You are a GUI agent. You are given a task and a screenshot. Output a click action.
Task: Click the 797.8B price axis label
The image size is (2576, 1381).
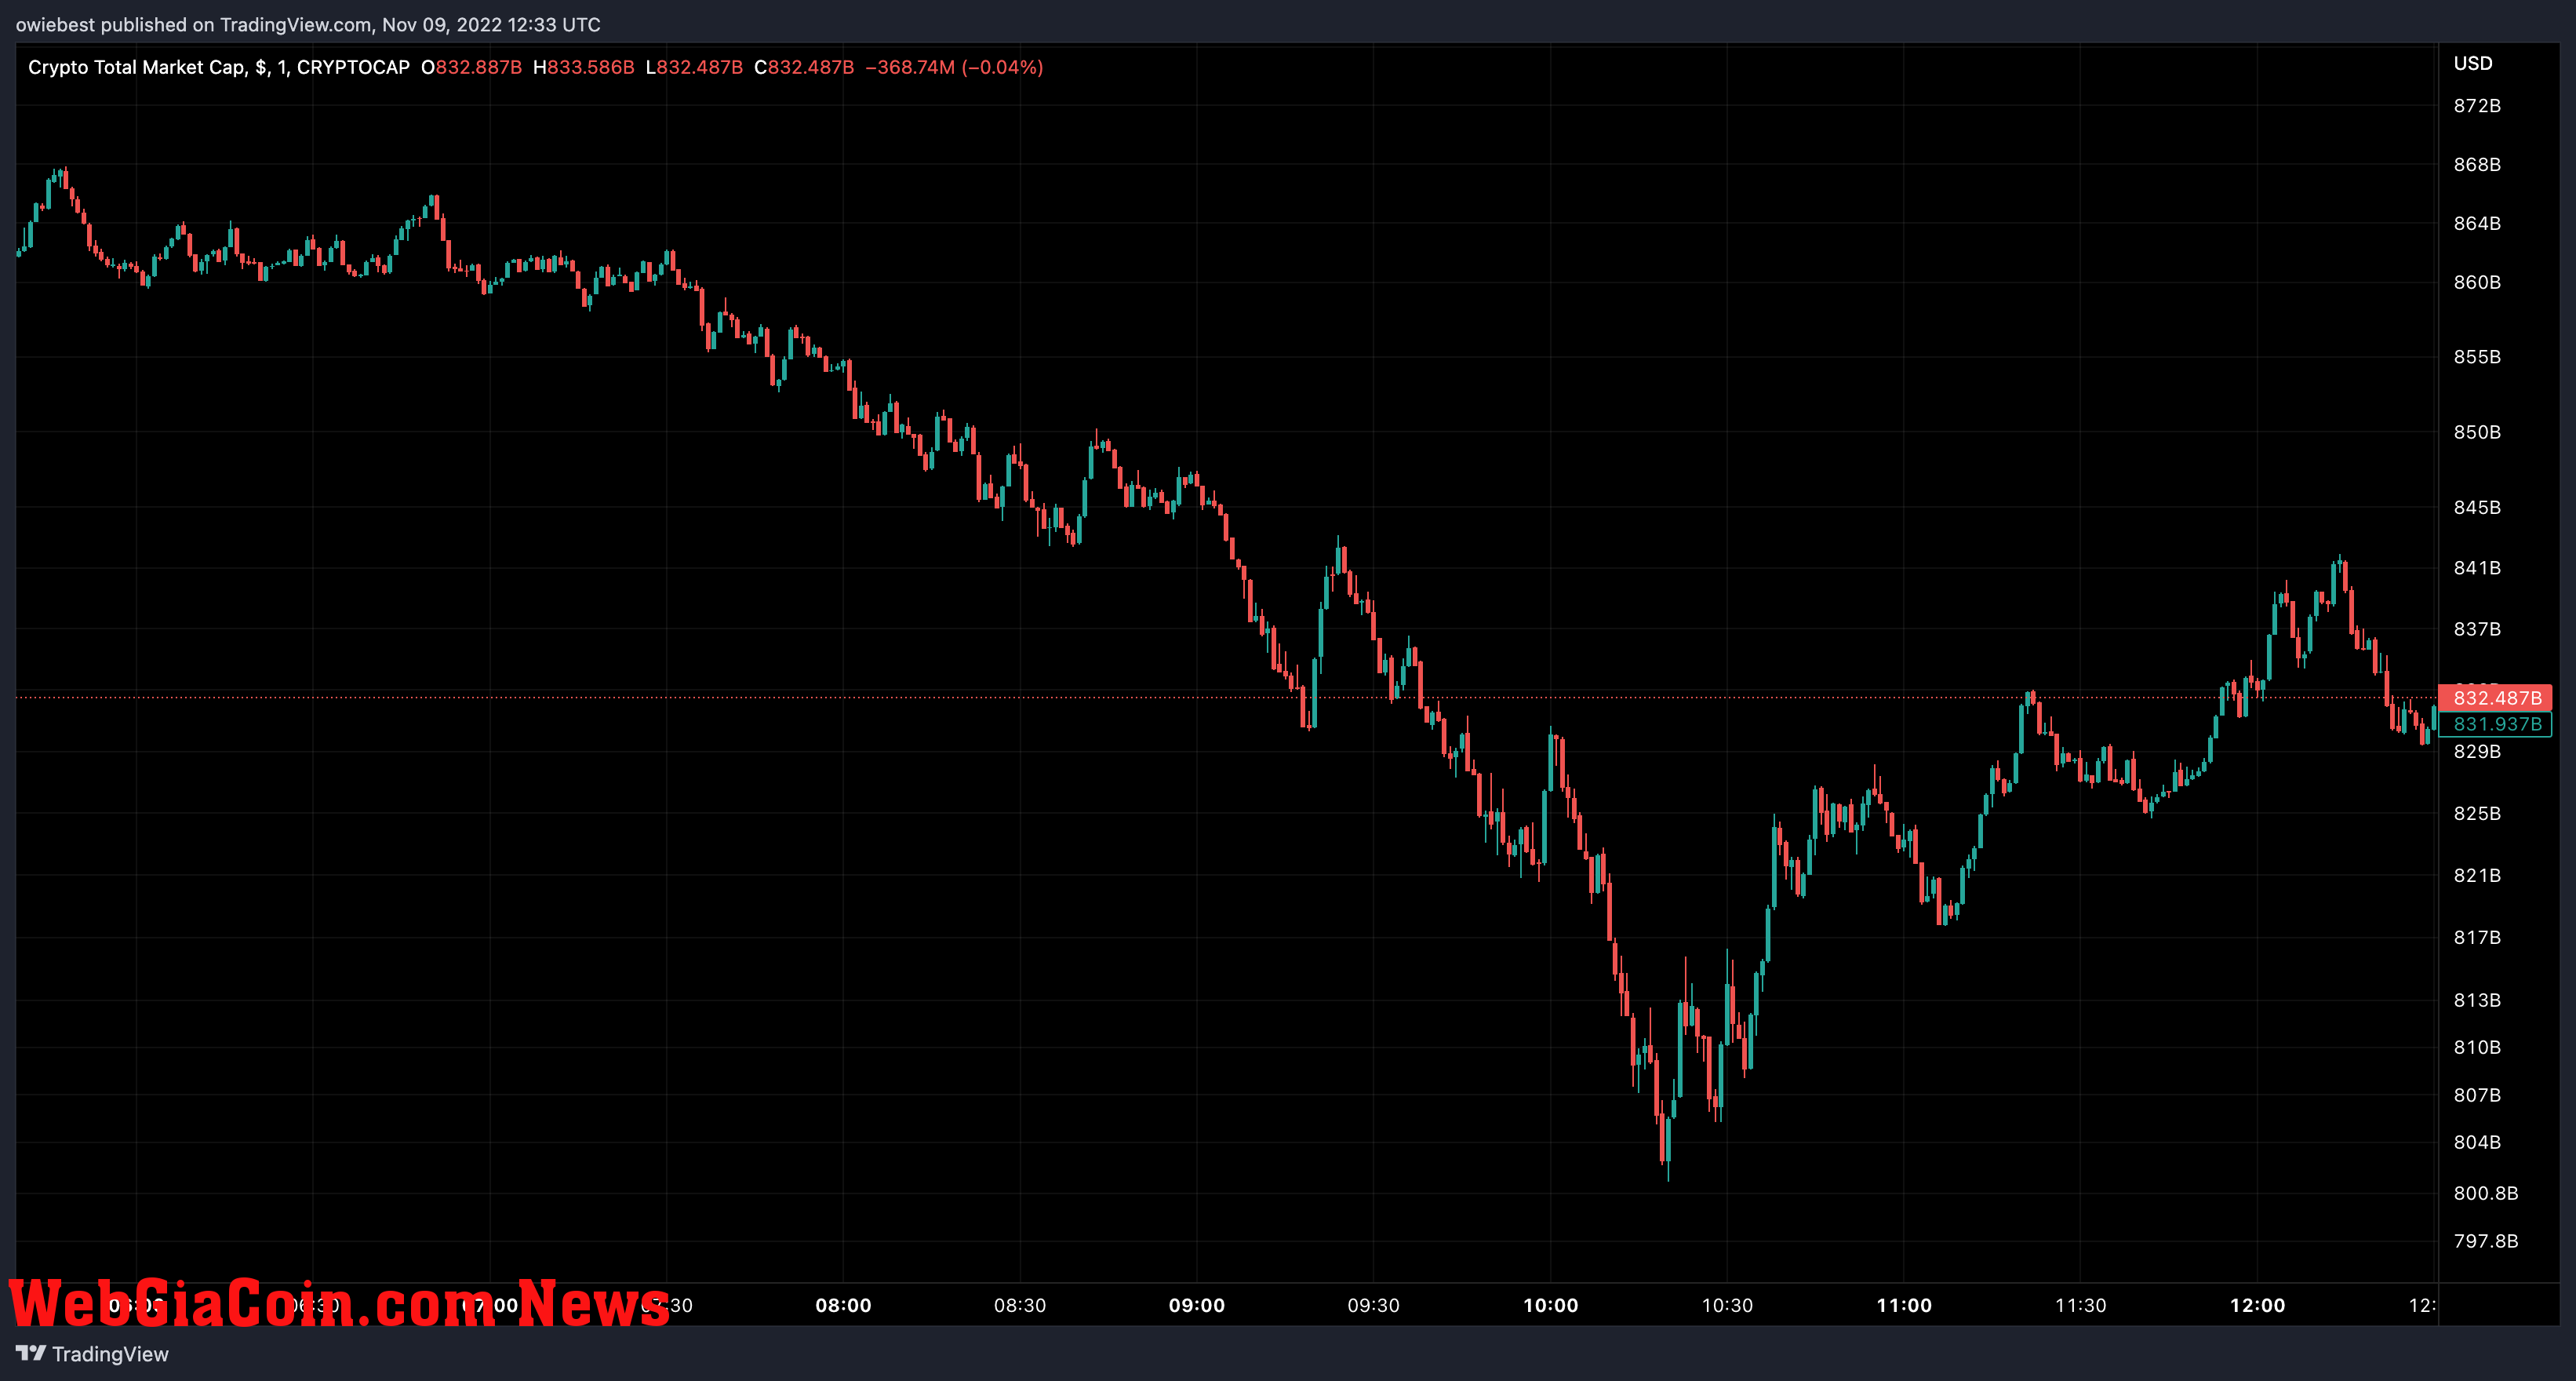[2485, 1241]
